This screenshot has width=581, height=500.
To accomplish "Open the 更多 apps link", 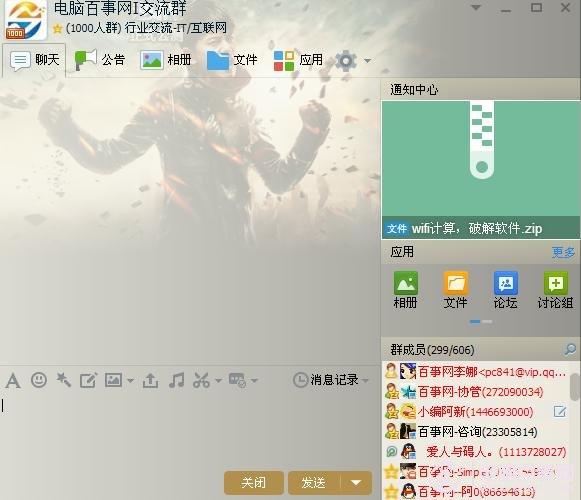I will point(563,252).
